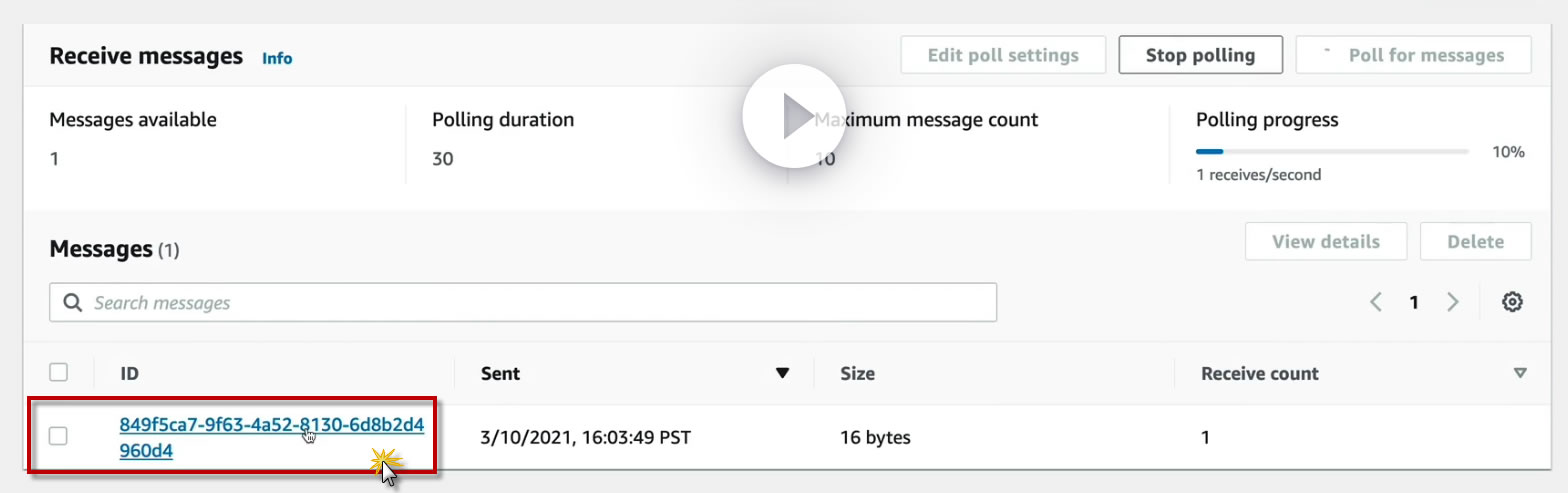Go to next page of messages

pos(1453,302)
